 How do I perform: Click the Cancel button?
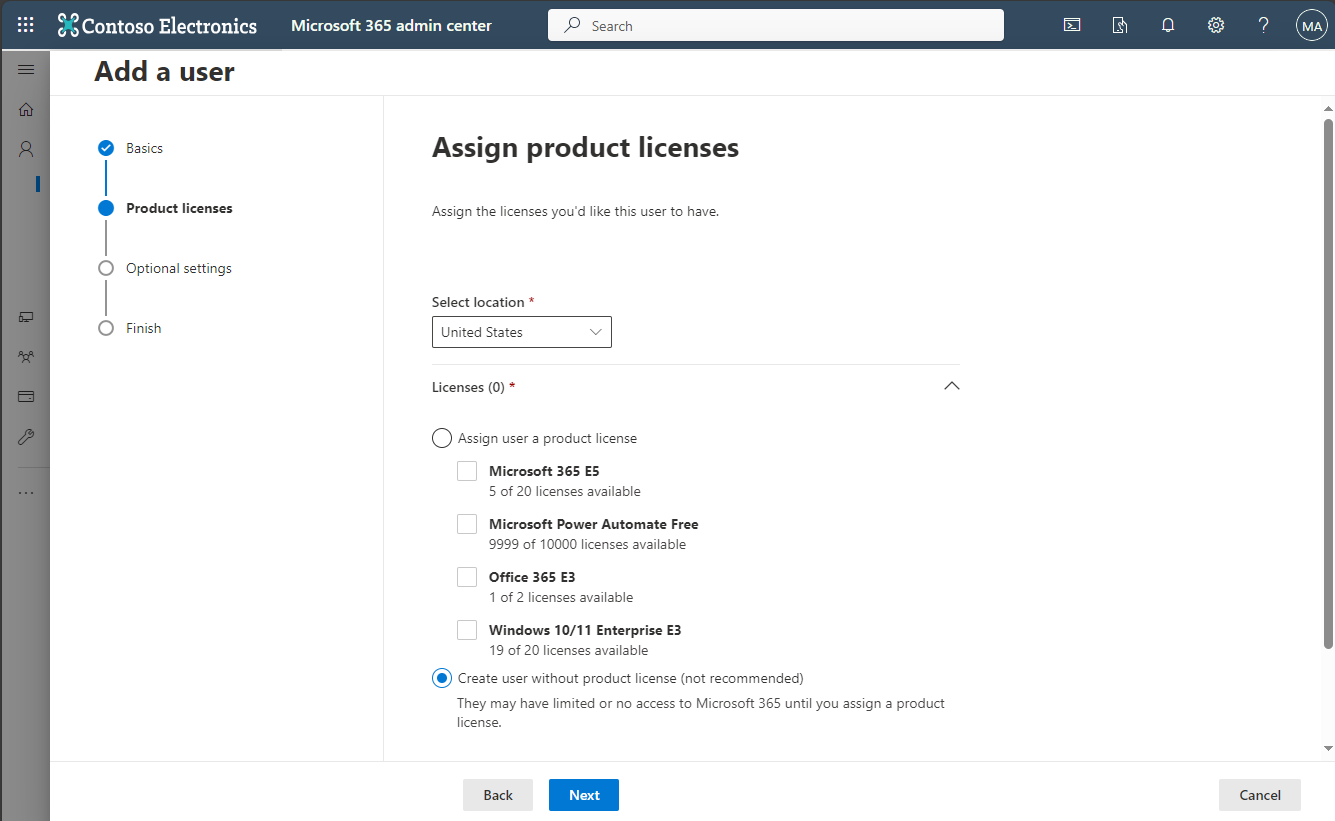coord(1260,795)
